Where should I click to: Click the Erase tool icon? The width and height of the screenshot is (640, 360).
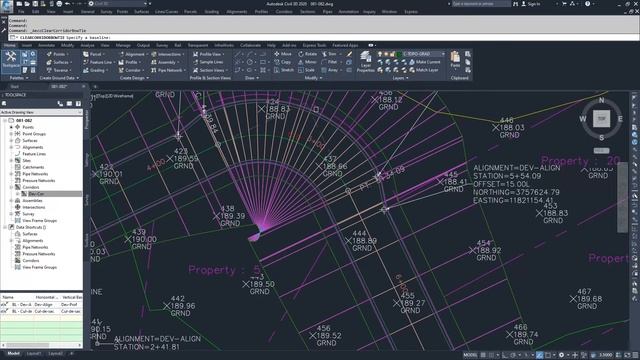[x=349, y=54]
